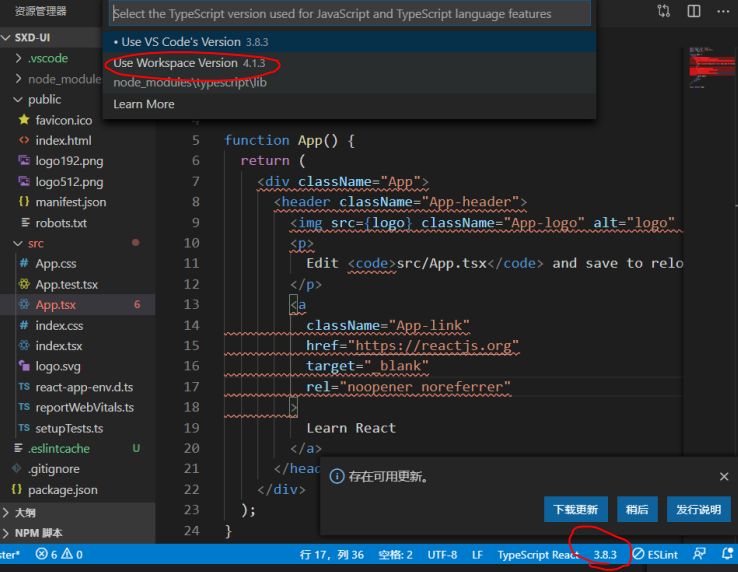Toggle ESLint status bar item
The width and height of the screenshot is (738, 572).
tap(655, 554)
